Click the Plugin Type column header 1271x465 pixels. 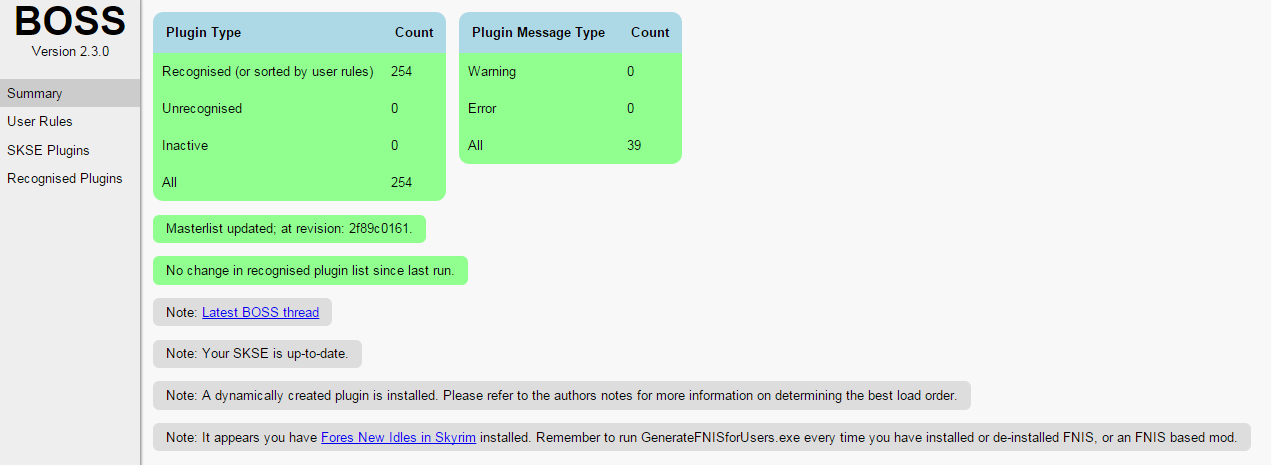click(203, 32)
